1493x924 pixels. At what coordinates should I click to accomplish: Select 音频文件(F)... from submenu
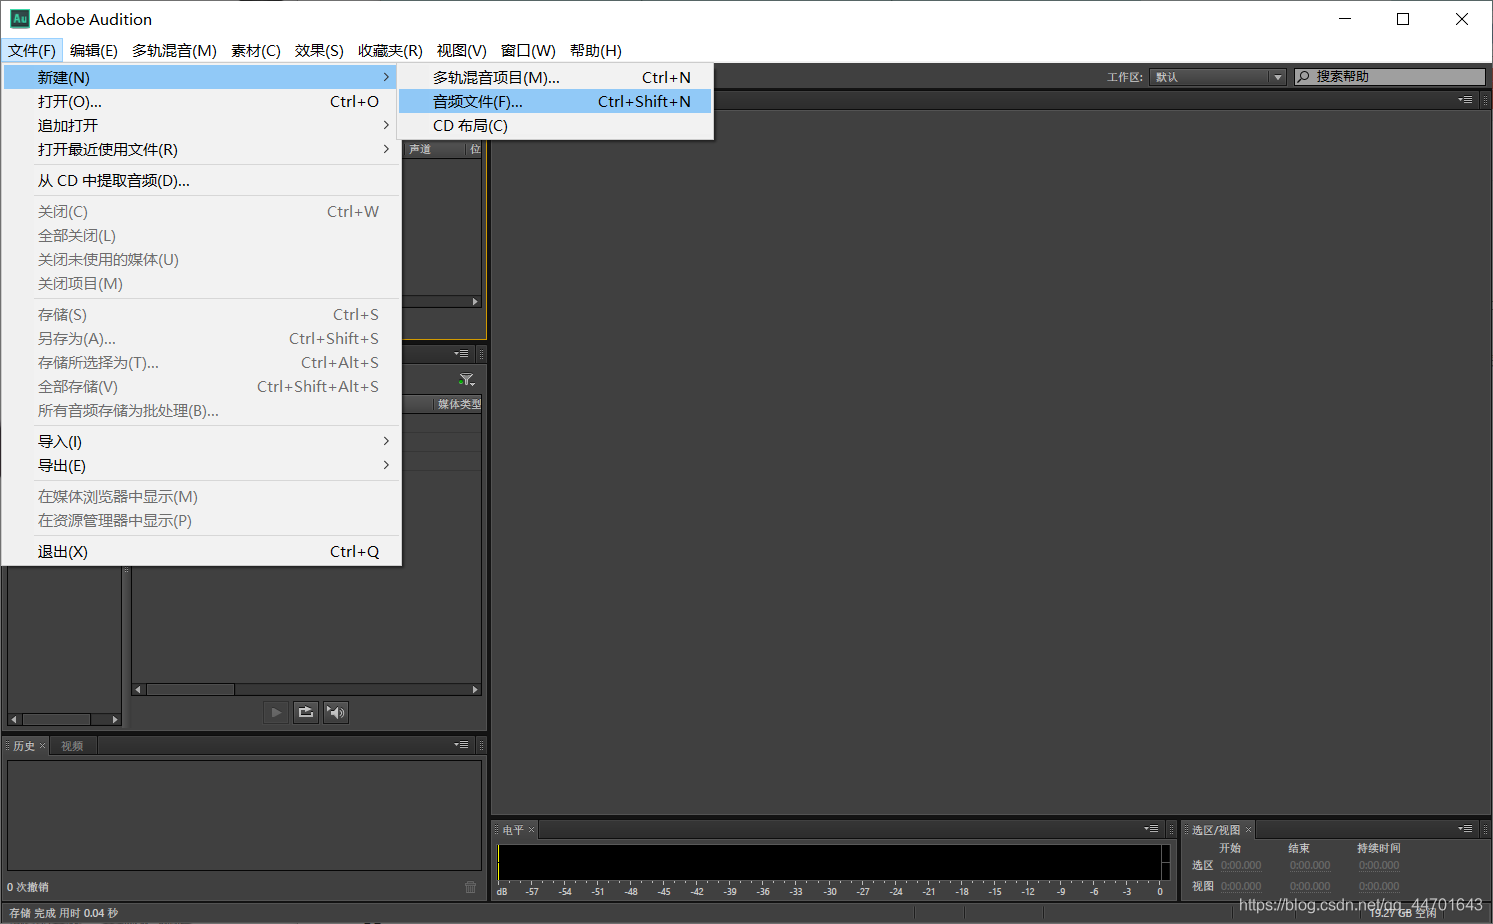click(555, 101)
